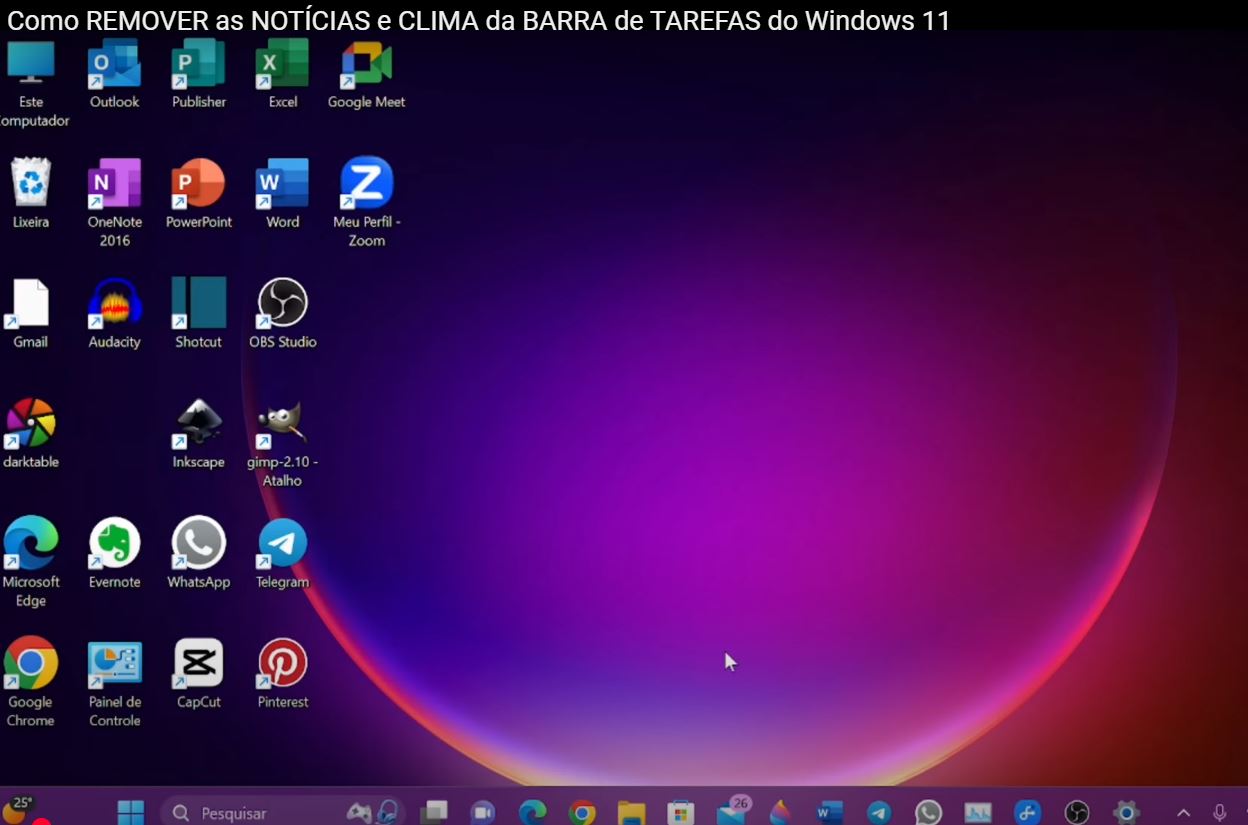The width and height of the screenshot is (1248, 825).
Task: Click the gimp-2.10 Atalho shortcut
Action: pos(283,443)
